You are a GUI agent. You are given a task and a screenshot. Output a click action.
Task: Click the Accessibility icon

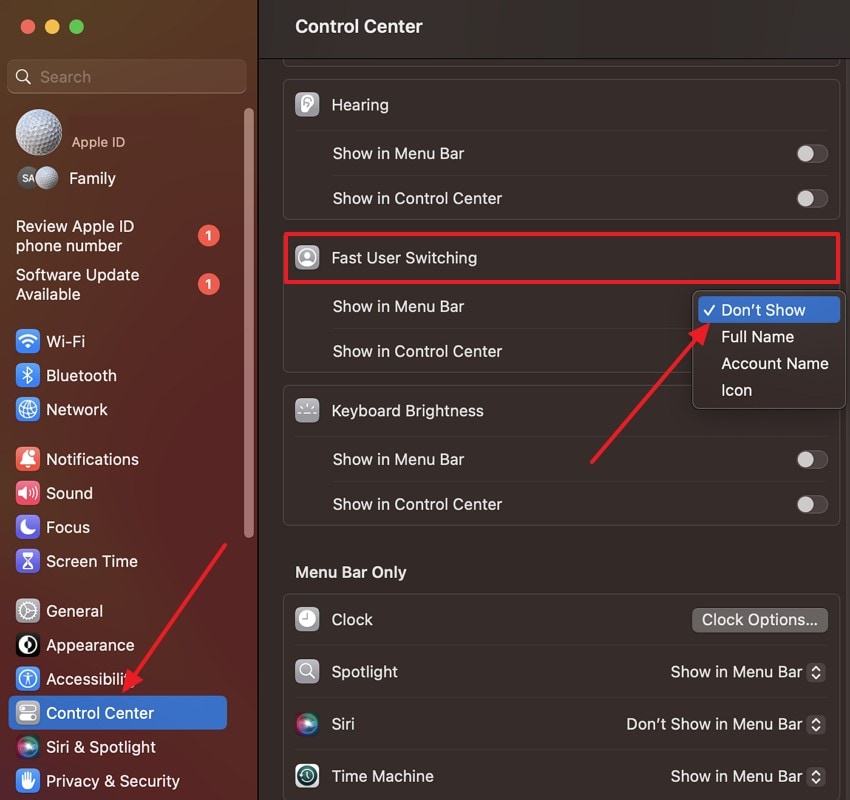[28, 679]
